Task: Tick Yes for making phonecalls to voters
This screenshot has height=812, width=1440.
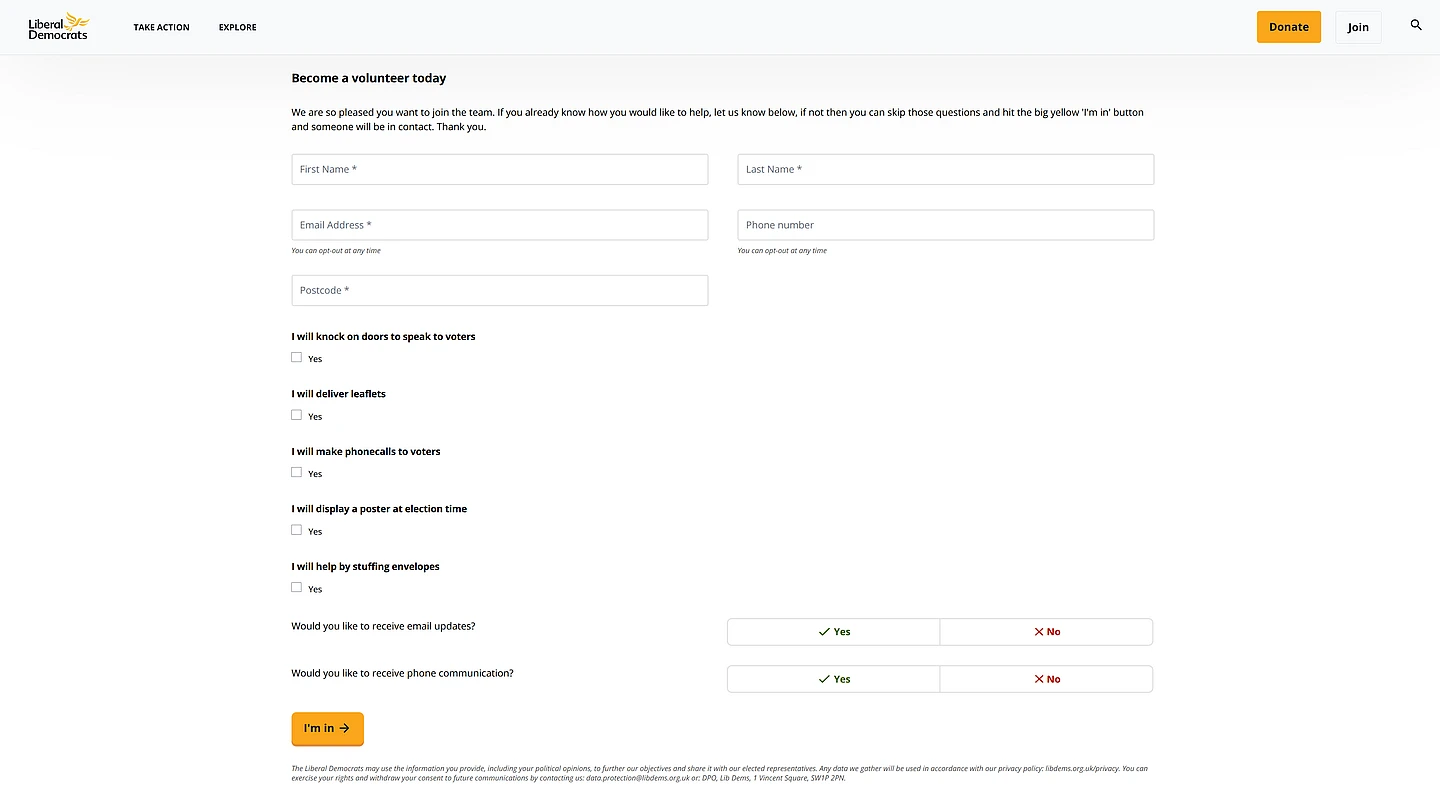Action: coord(296,471)
